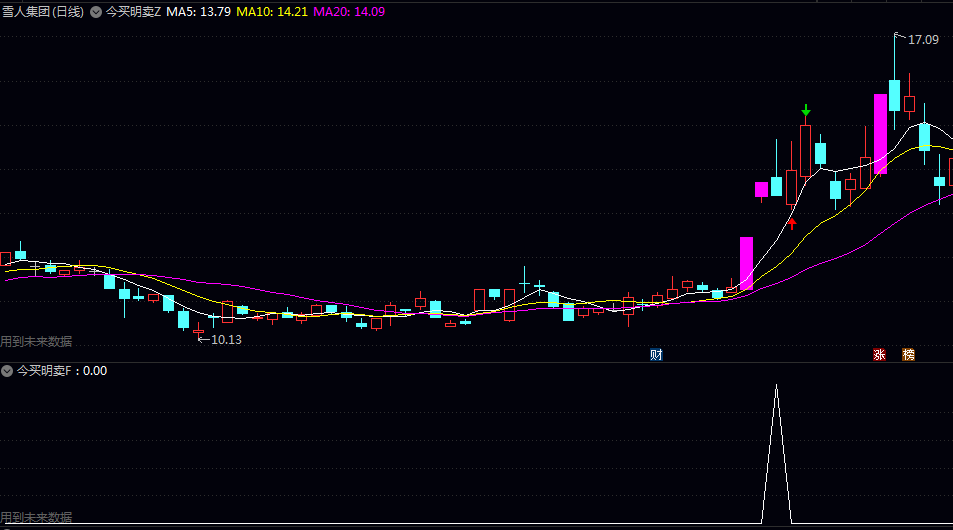This screenshot has height=530, width=953.
Task: Click the 今买明卖Z indicator name
Action: click(x=133, y=12)
